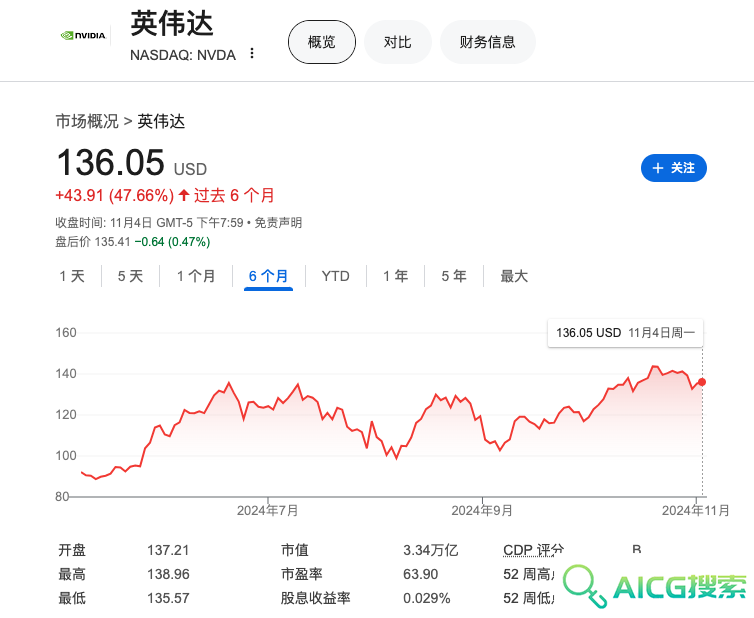Click the 收盘时间 closing time line
The width and height of the screenshot is (754, 618).
pos(178,223)
